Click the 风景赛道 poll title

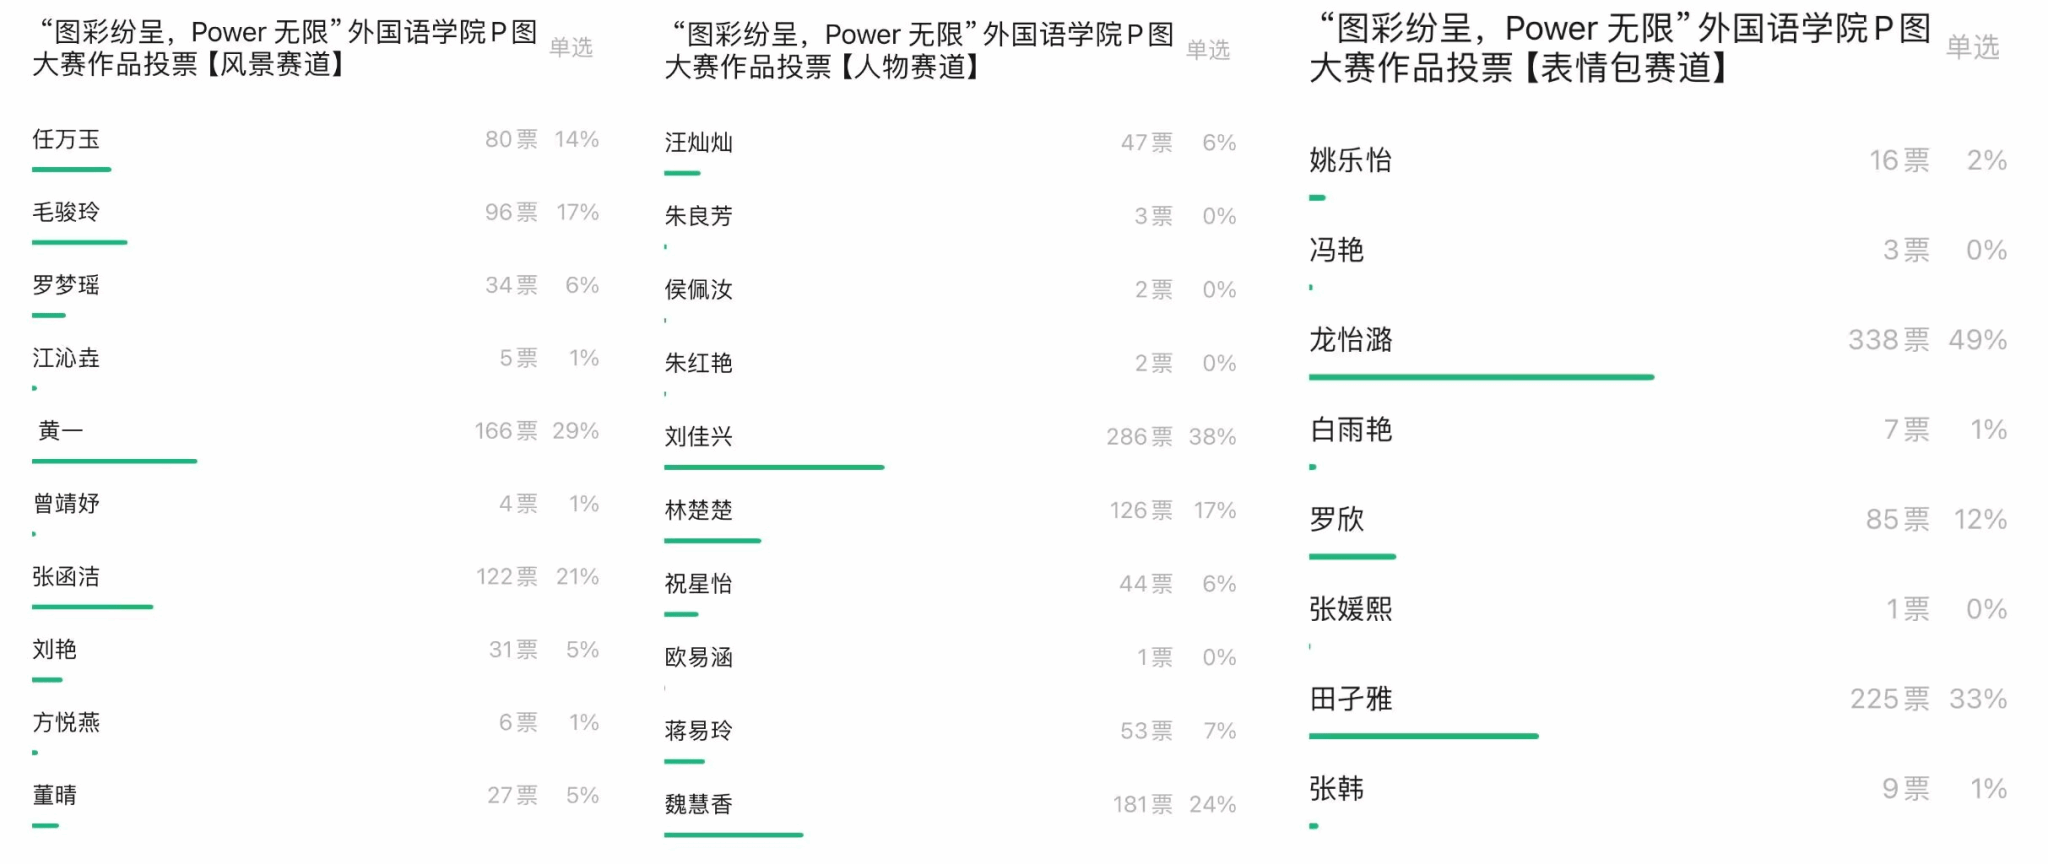(x=285, y=48)
